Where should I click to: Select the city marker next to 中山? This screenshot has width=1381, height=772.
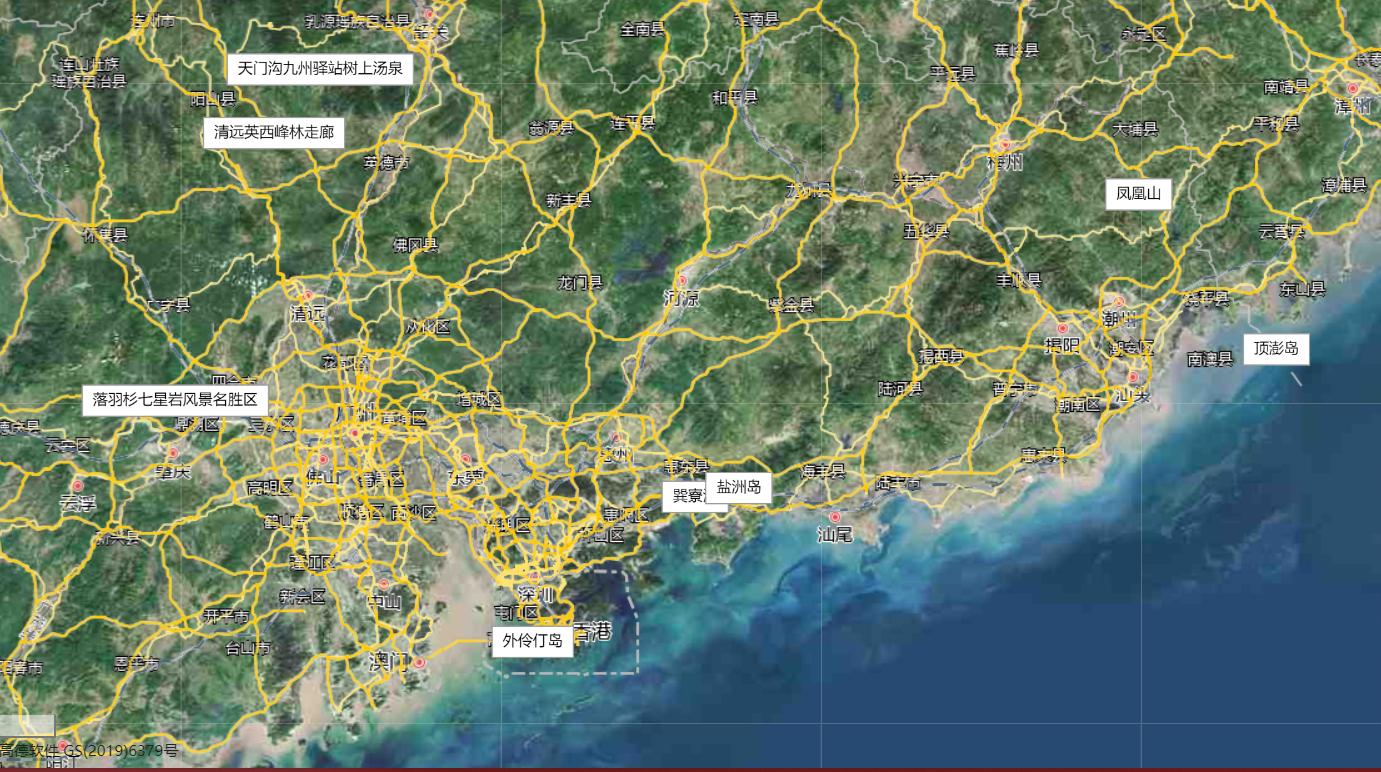384,584
